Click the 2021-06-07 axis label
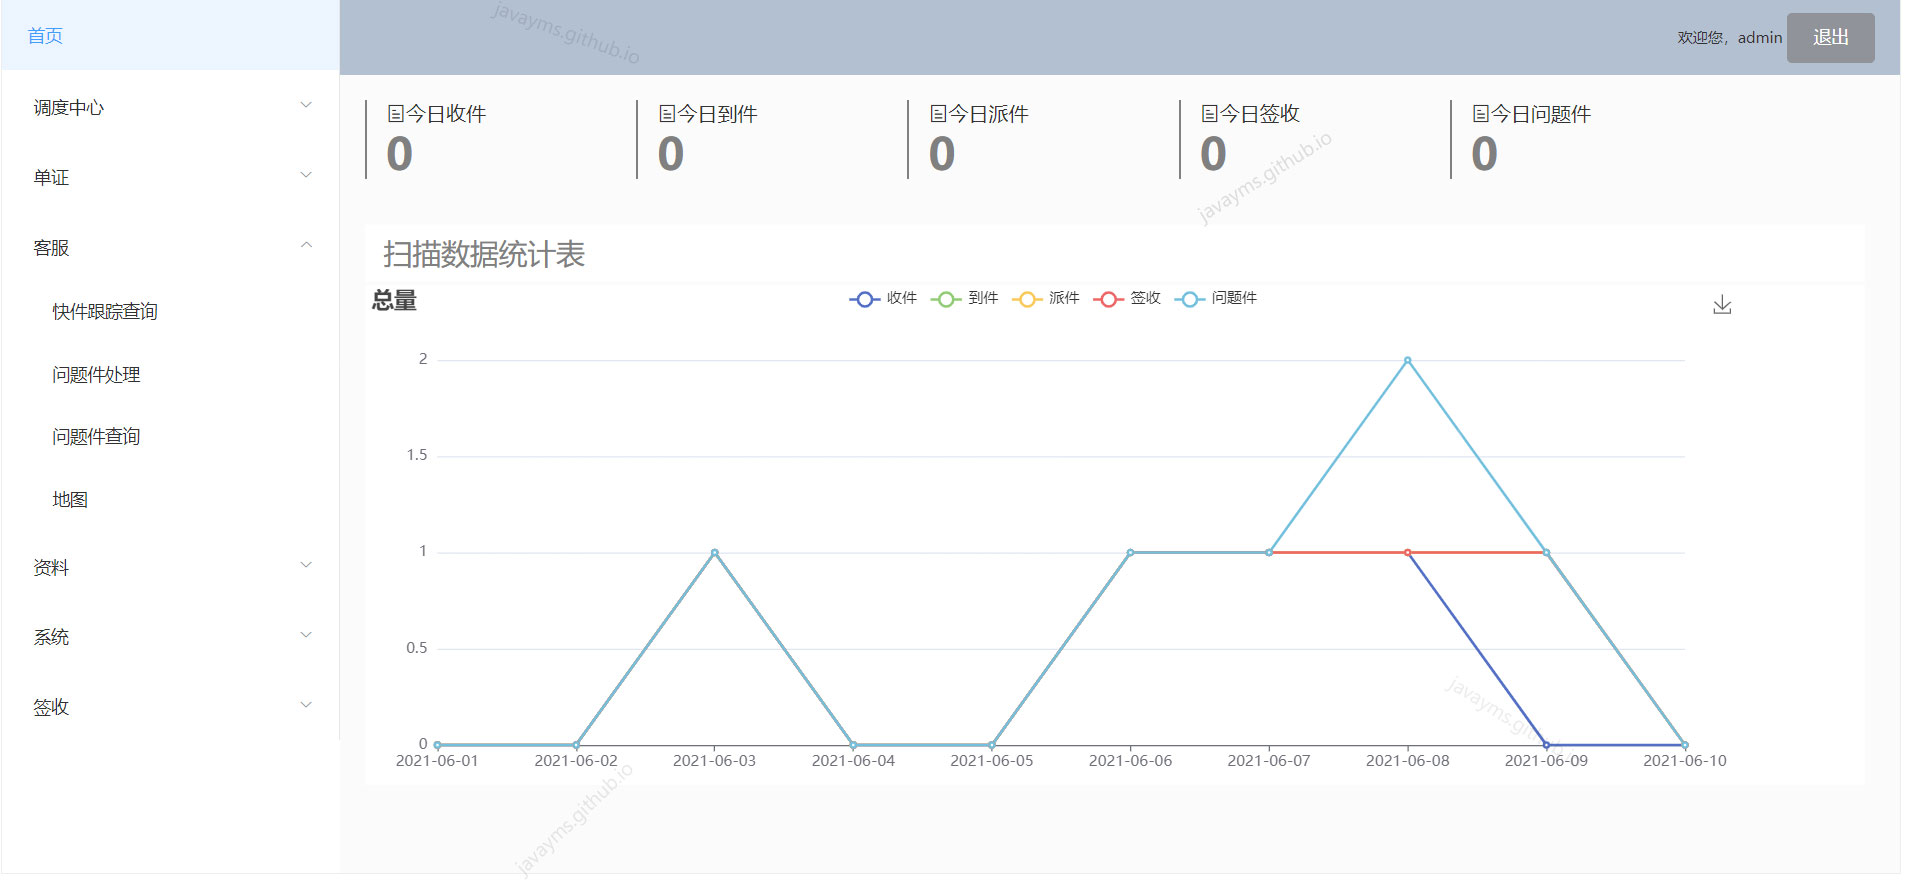 1269,761
